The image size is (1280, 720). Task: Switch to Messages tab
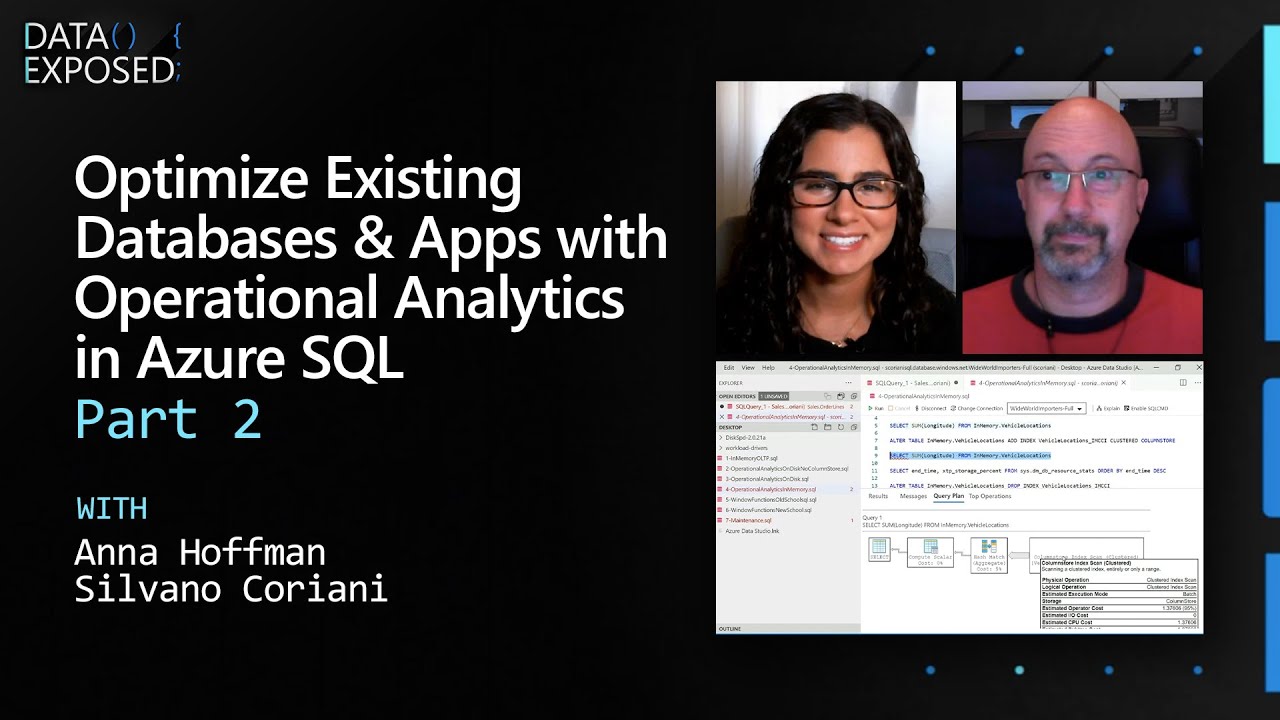click(913, 496)
